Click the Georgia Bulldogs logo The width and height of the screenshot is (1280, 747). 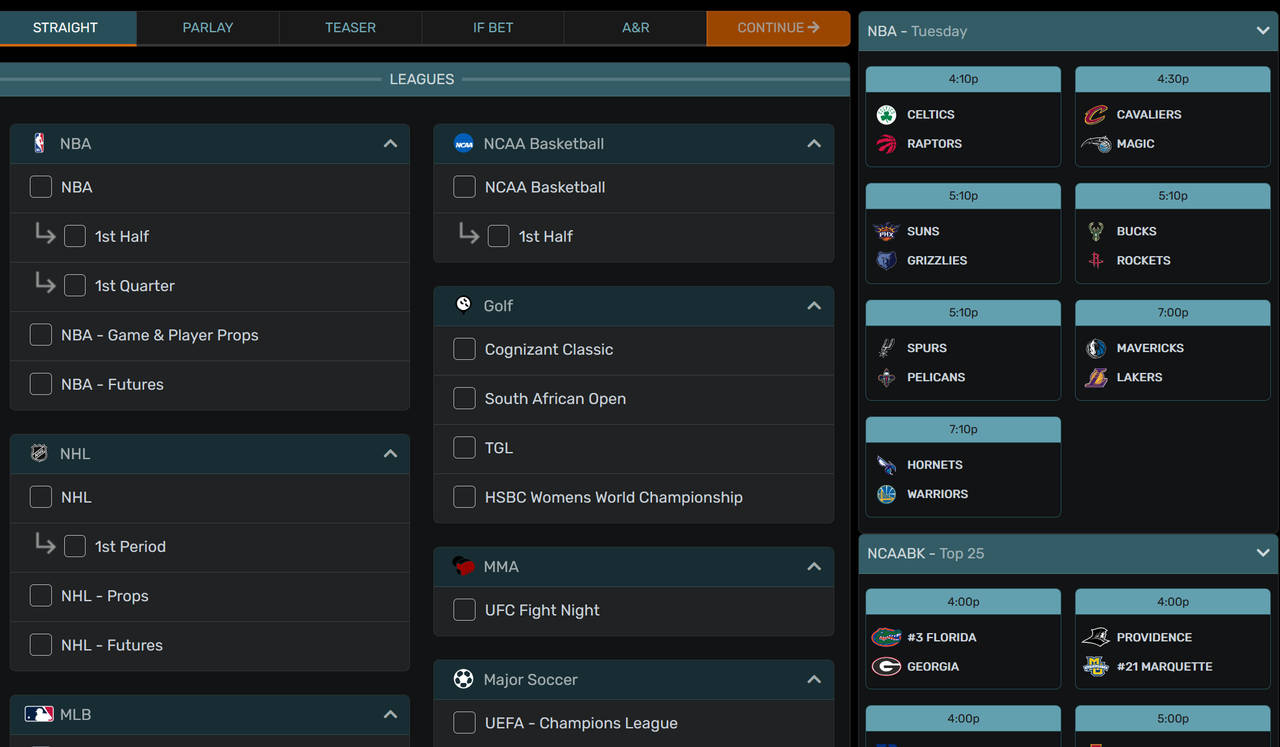[x=886, y=666]
